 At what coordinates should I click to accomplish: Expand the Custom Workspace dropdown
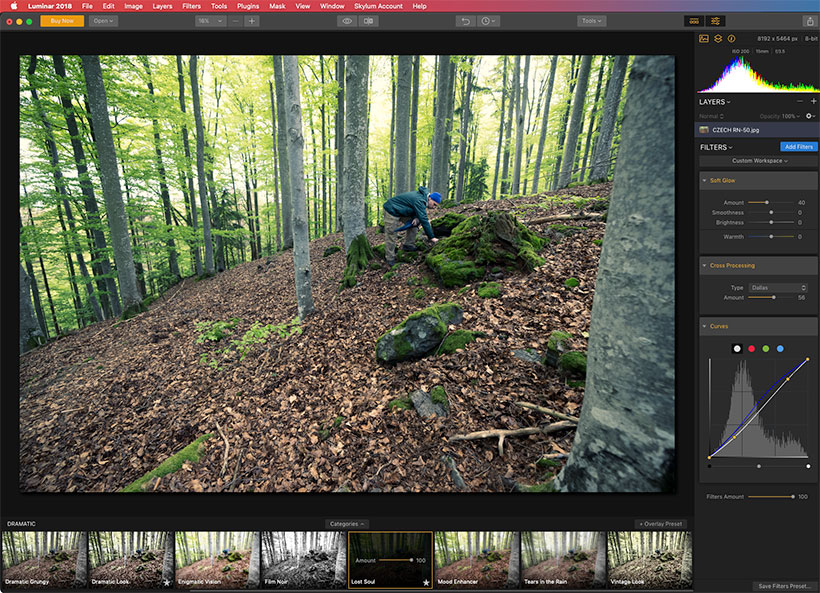[759, 161]
